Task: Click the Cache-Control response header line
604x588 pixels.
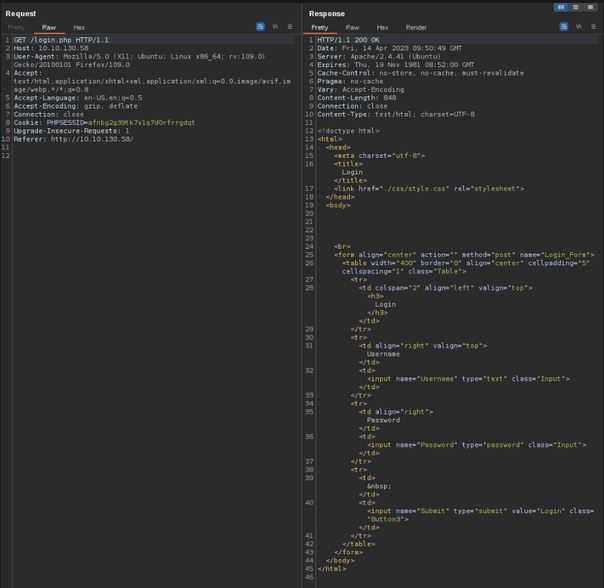Action: [420, 73]
